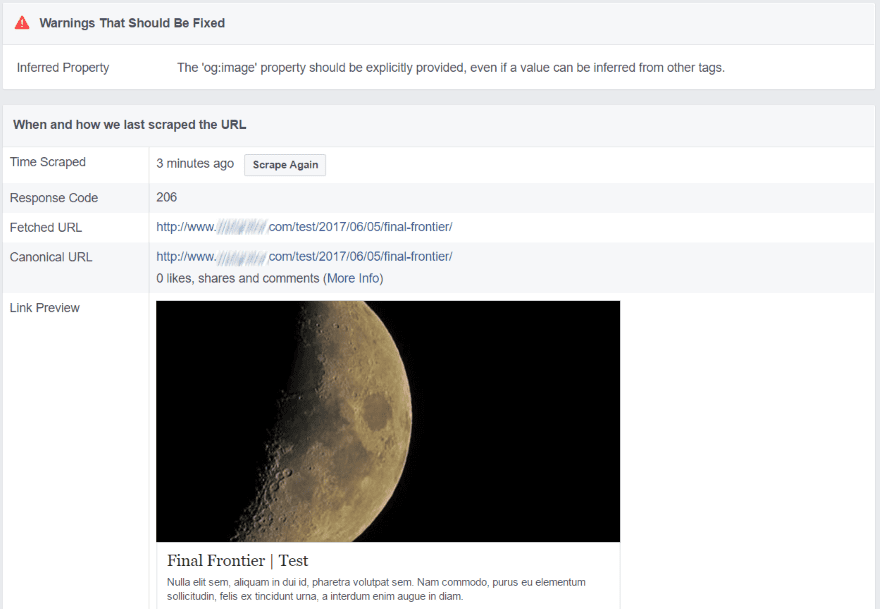Open the Fetched URL link
Viewport: 880px width, 609px height.
tap(303, 227)
